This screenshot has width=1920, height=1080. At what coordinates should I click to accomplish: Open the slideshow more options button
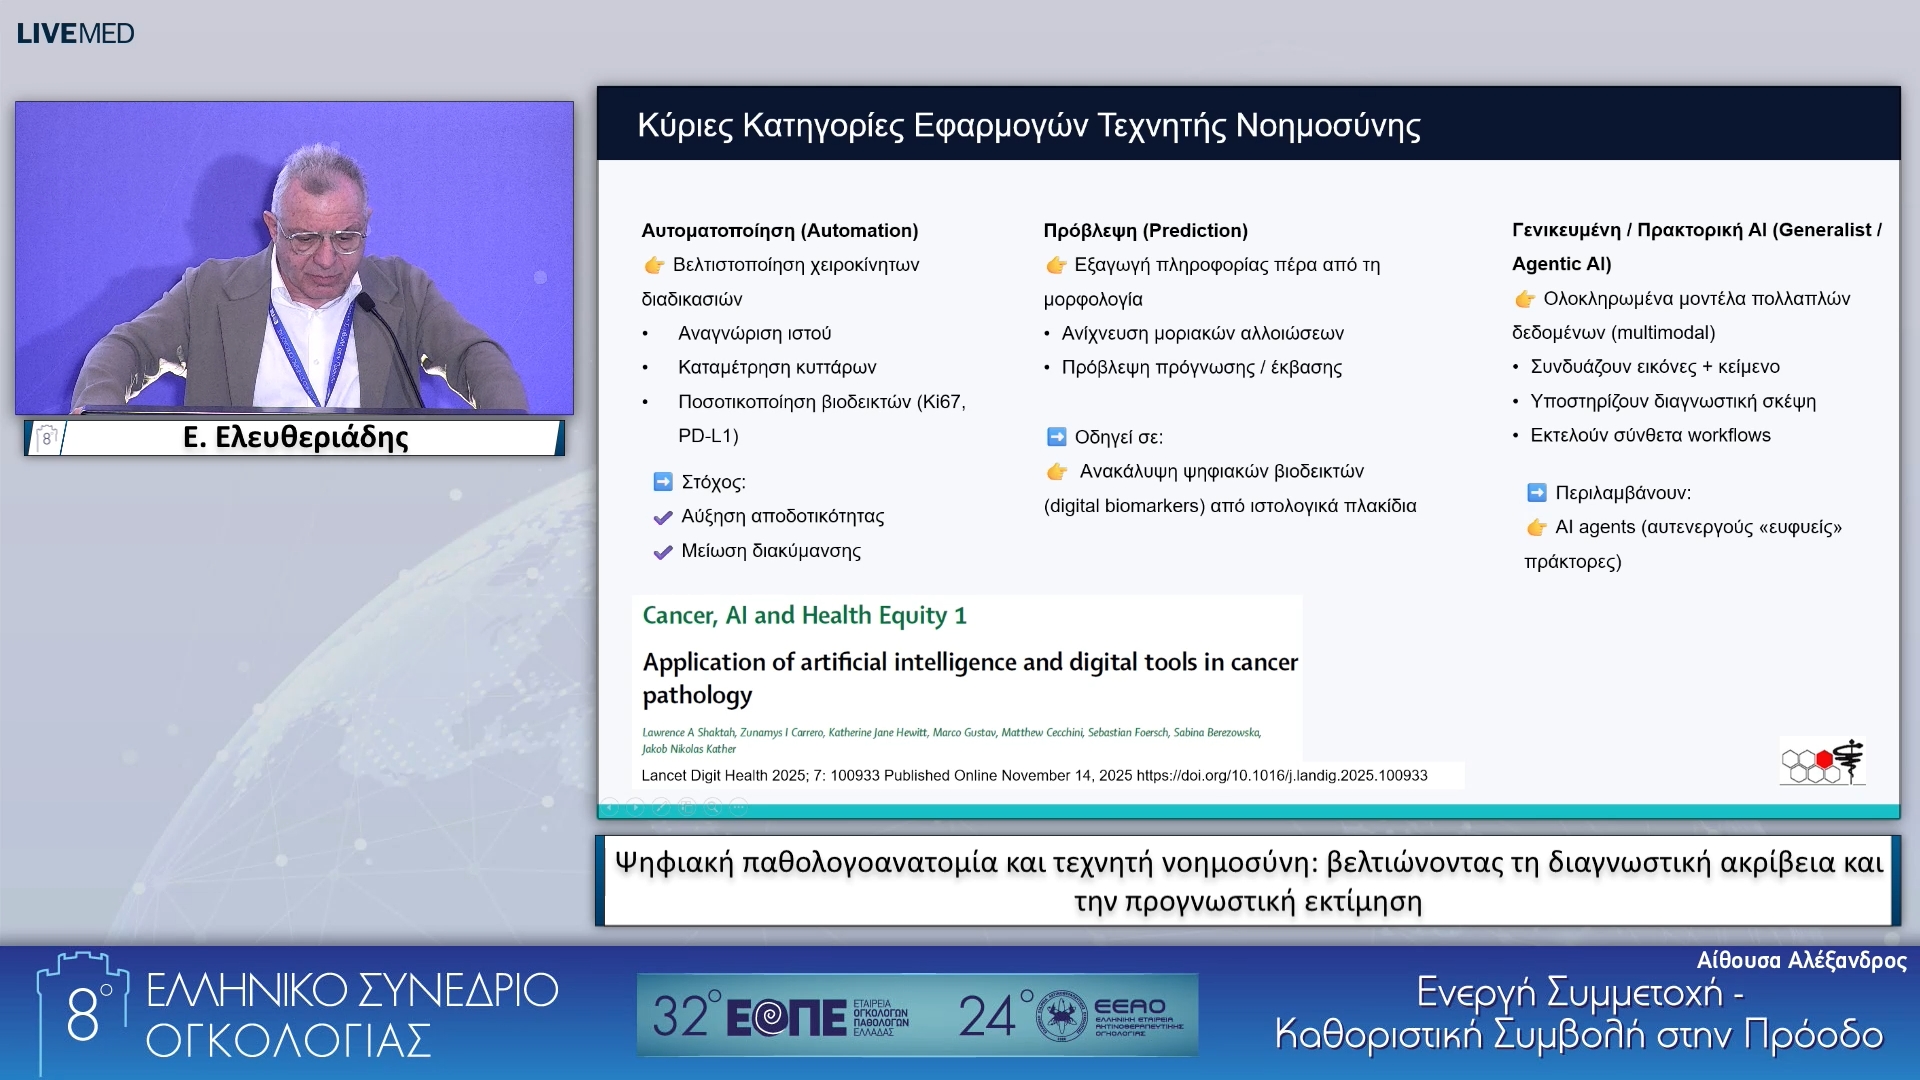(x=739, y=806)
